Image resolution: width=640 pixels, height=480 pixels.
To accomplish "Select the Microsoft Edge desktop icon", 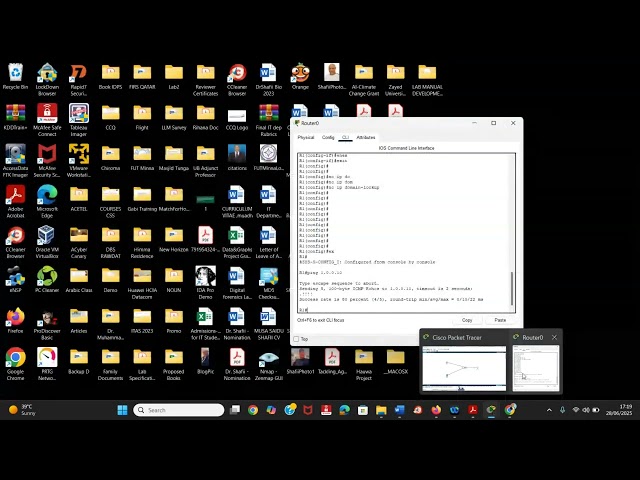I will (x=47, y=202).
